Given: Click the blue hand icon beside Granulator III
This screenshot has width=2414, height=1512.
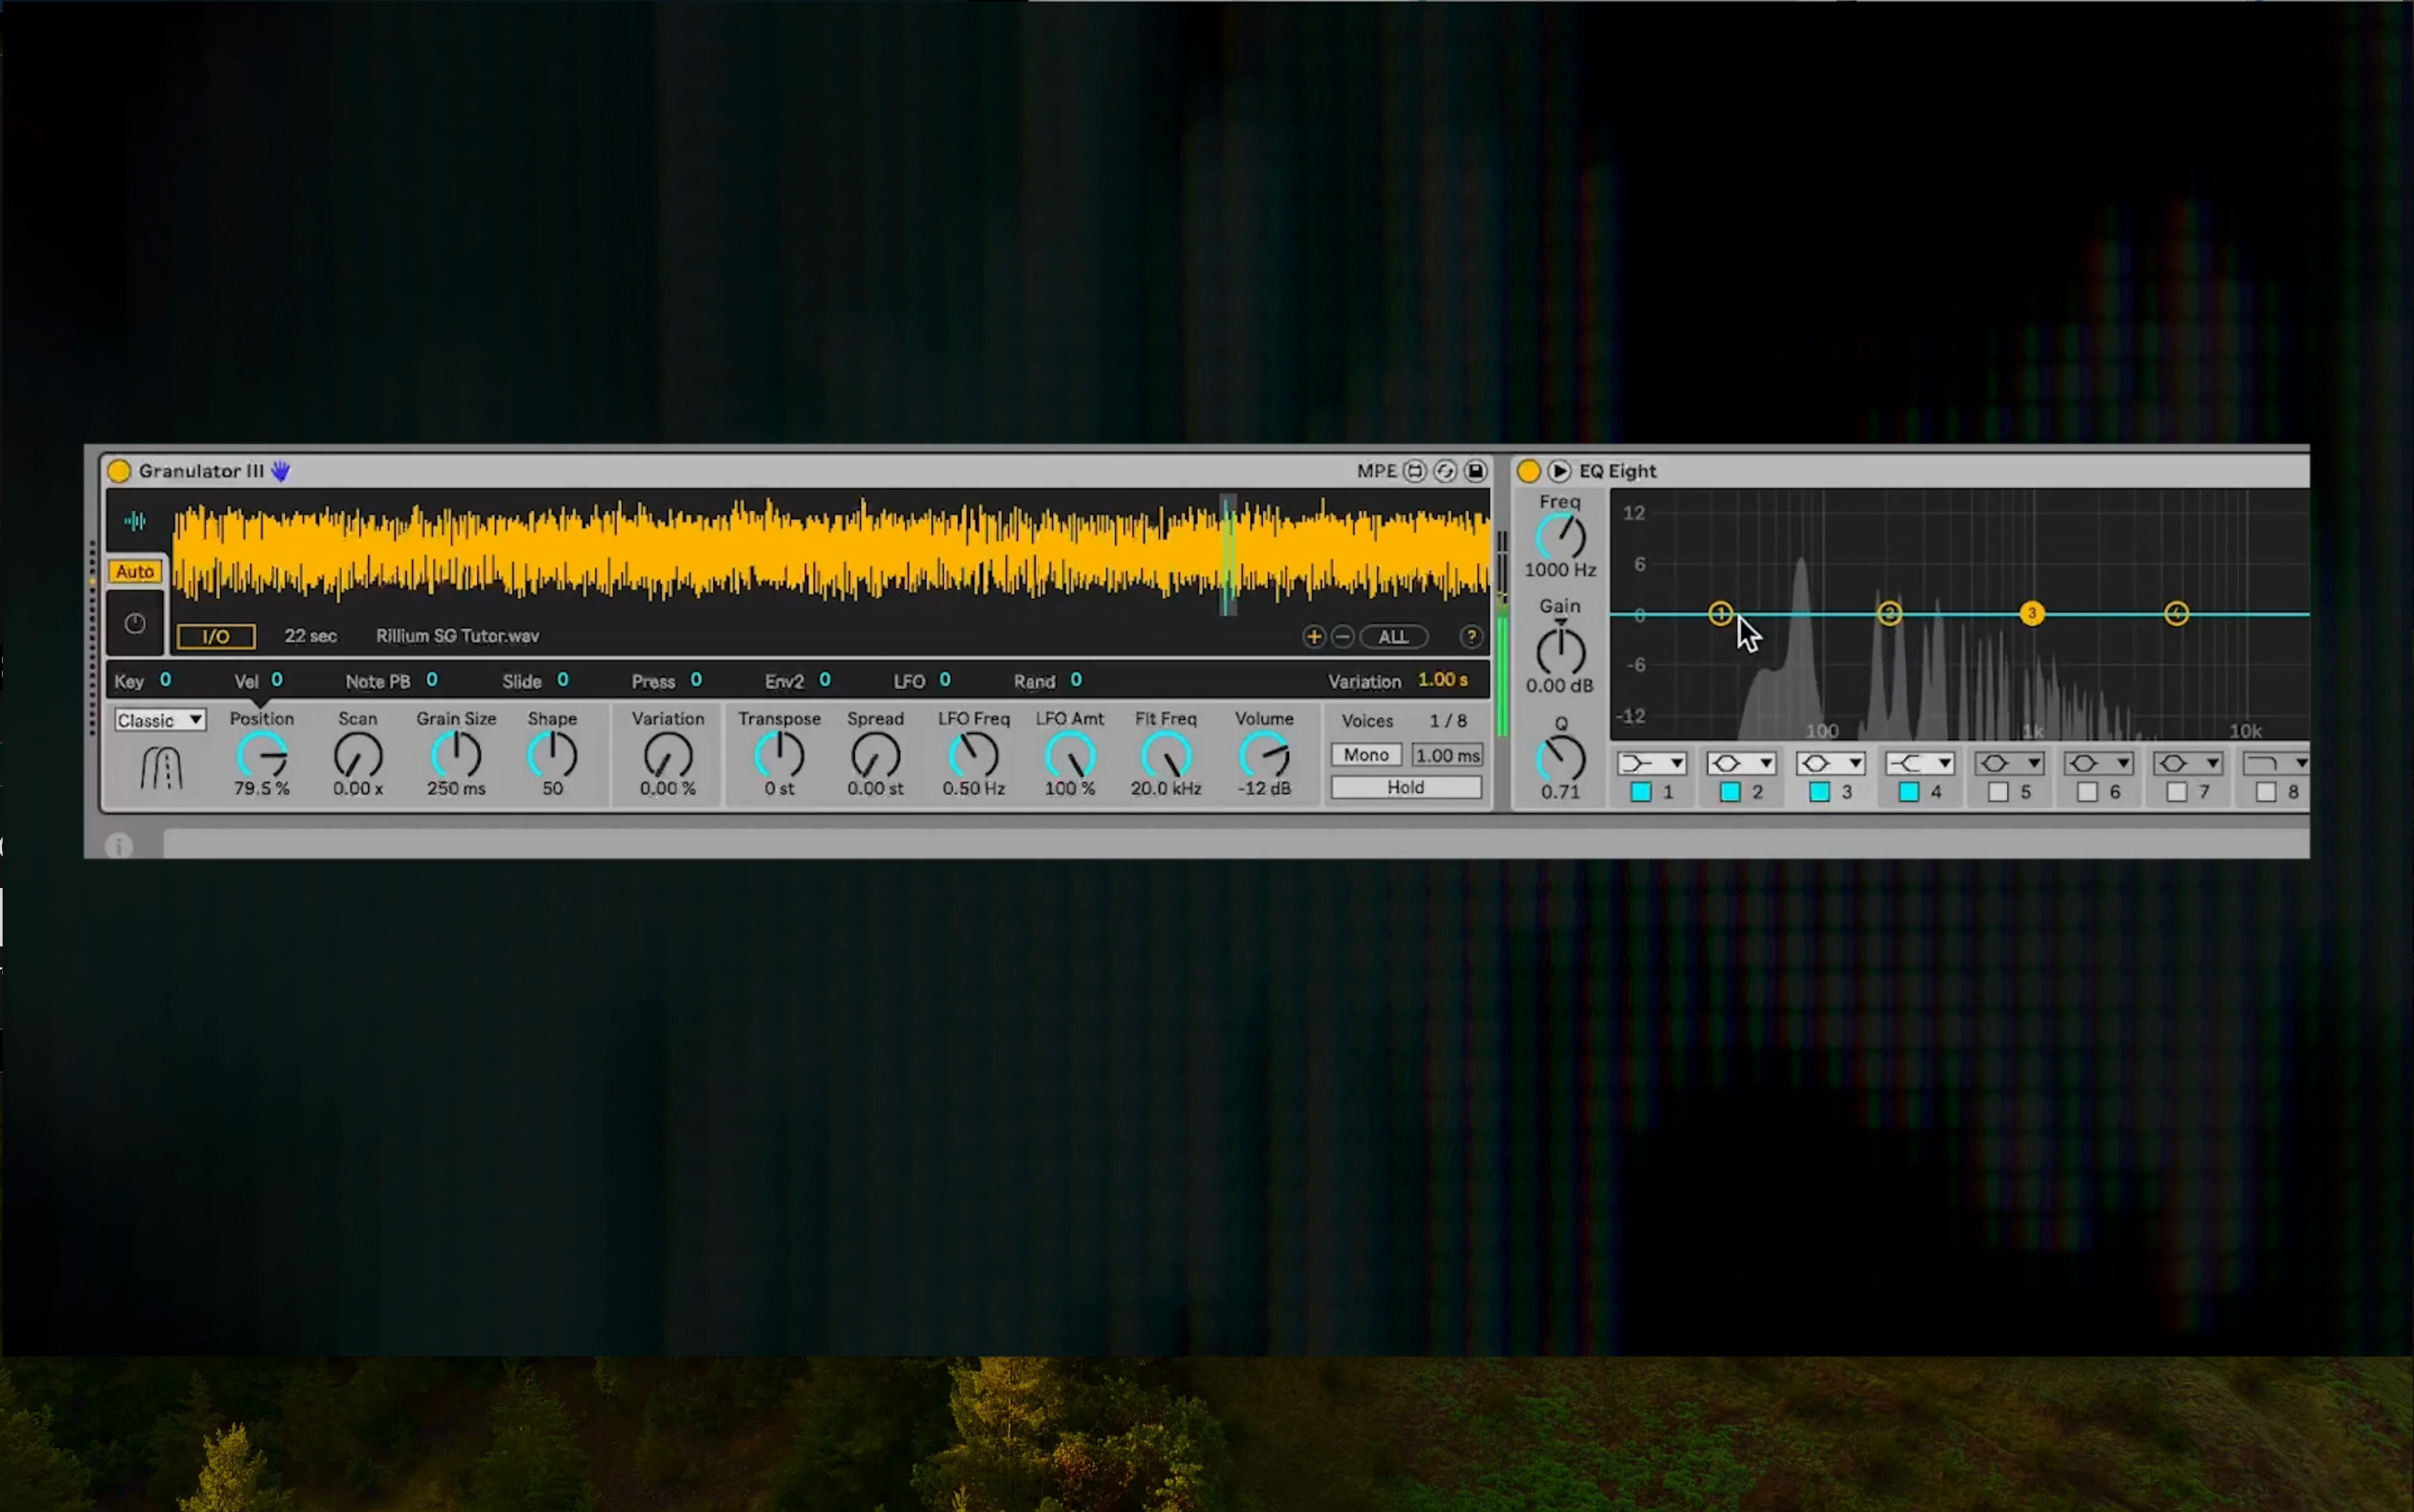Looking at the screenshot, I should coord(281,471).
